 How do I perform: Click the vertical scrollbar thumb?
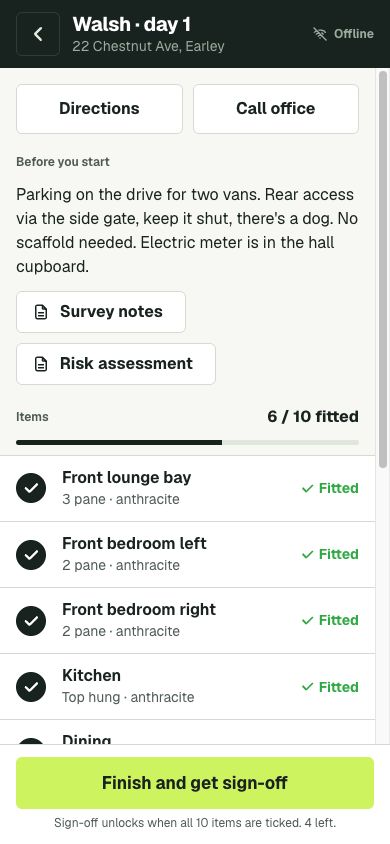tap(382, 269)
